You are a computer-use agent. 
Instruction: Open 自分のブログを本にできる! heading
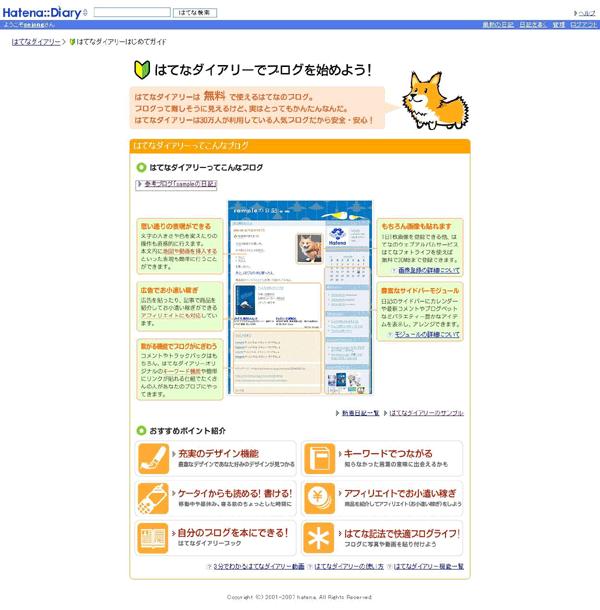233,533
